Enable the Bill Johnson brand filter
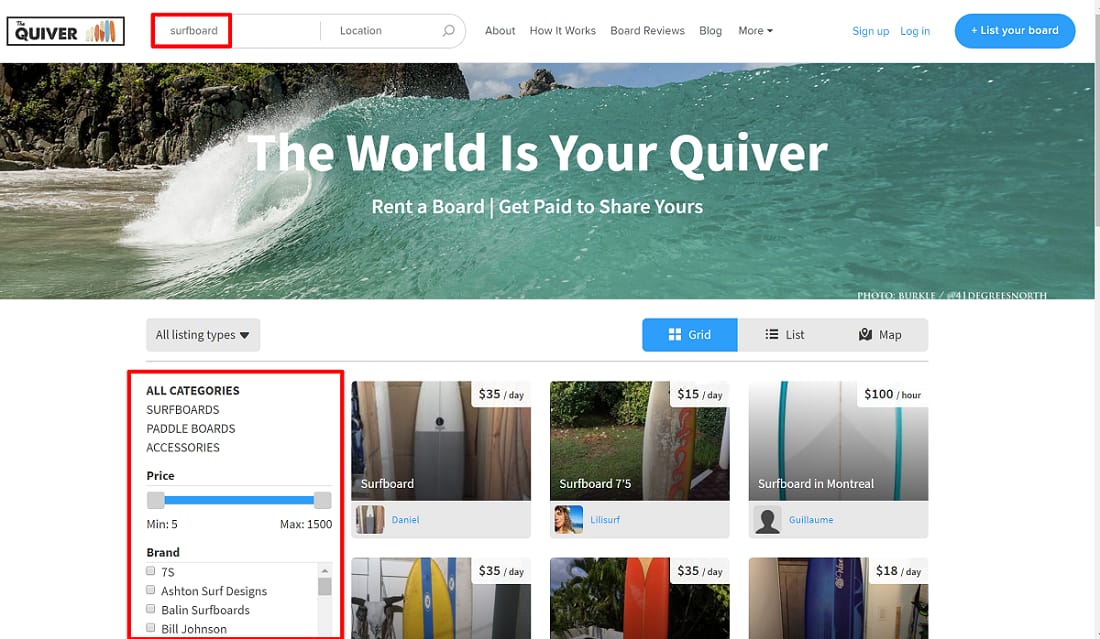Image resolution: width=1100 pixels, height=639 pixels. 150,628
